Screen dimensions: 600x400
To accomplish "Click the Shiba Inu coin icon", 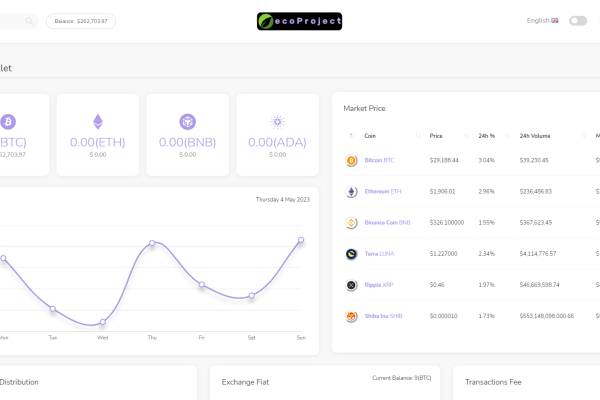I will tap(351, 316).
